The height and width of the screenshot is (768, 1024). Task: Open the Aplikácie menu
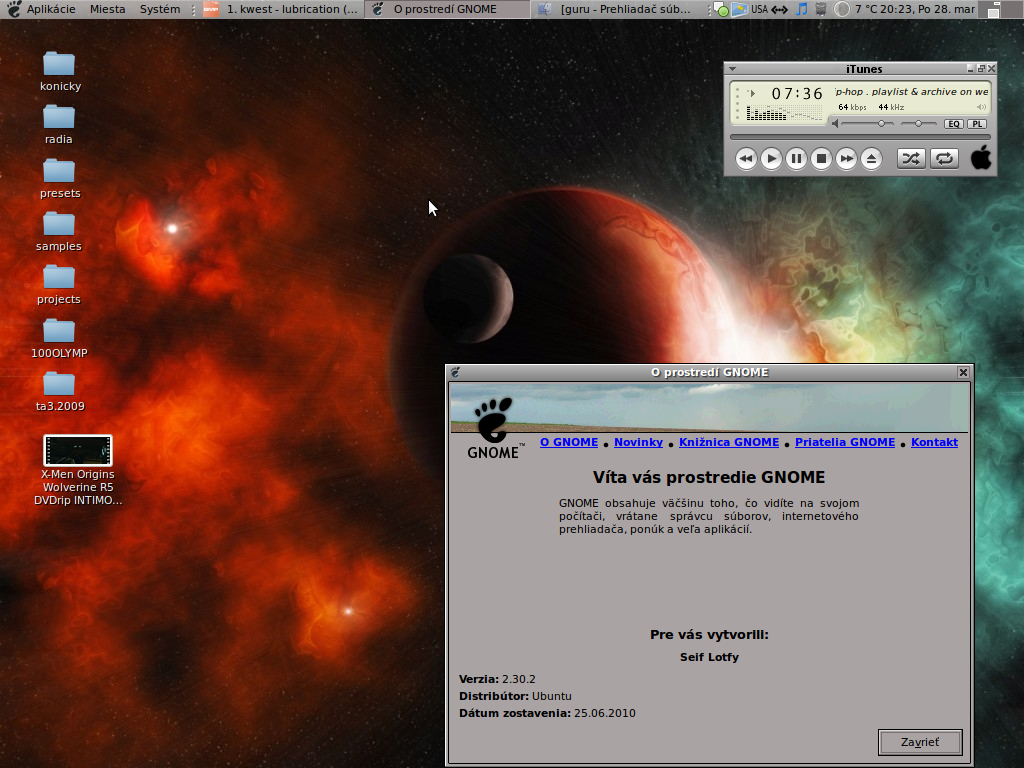pyautogui.click(x=51, y=9)
